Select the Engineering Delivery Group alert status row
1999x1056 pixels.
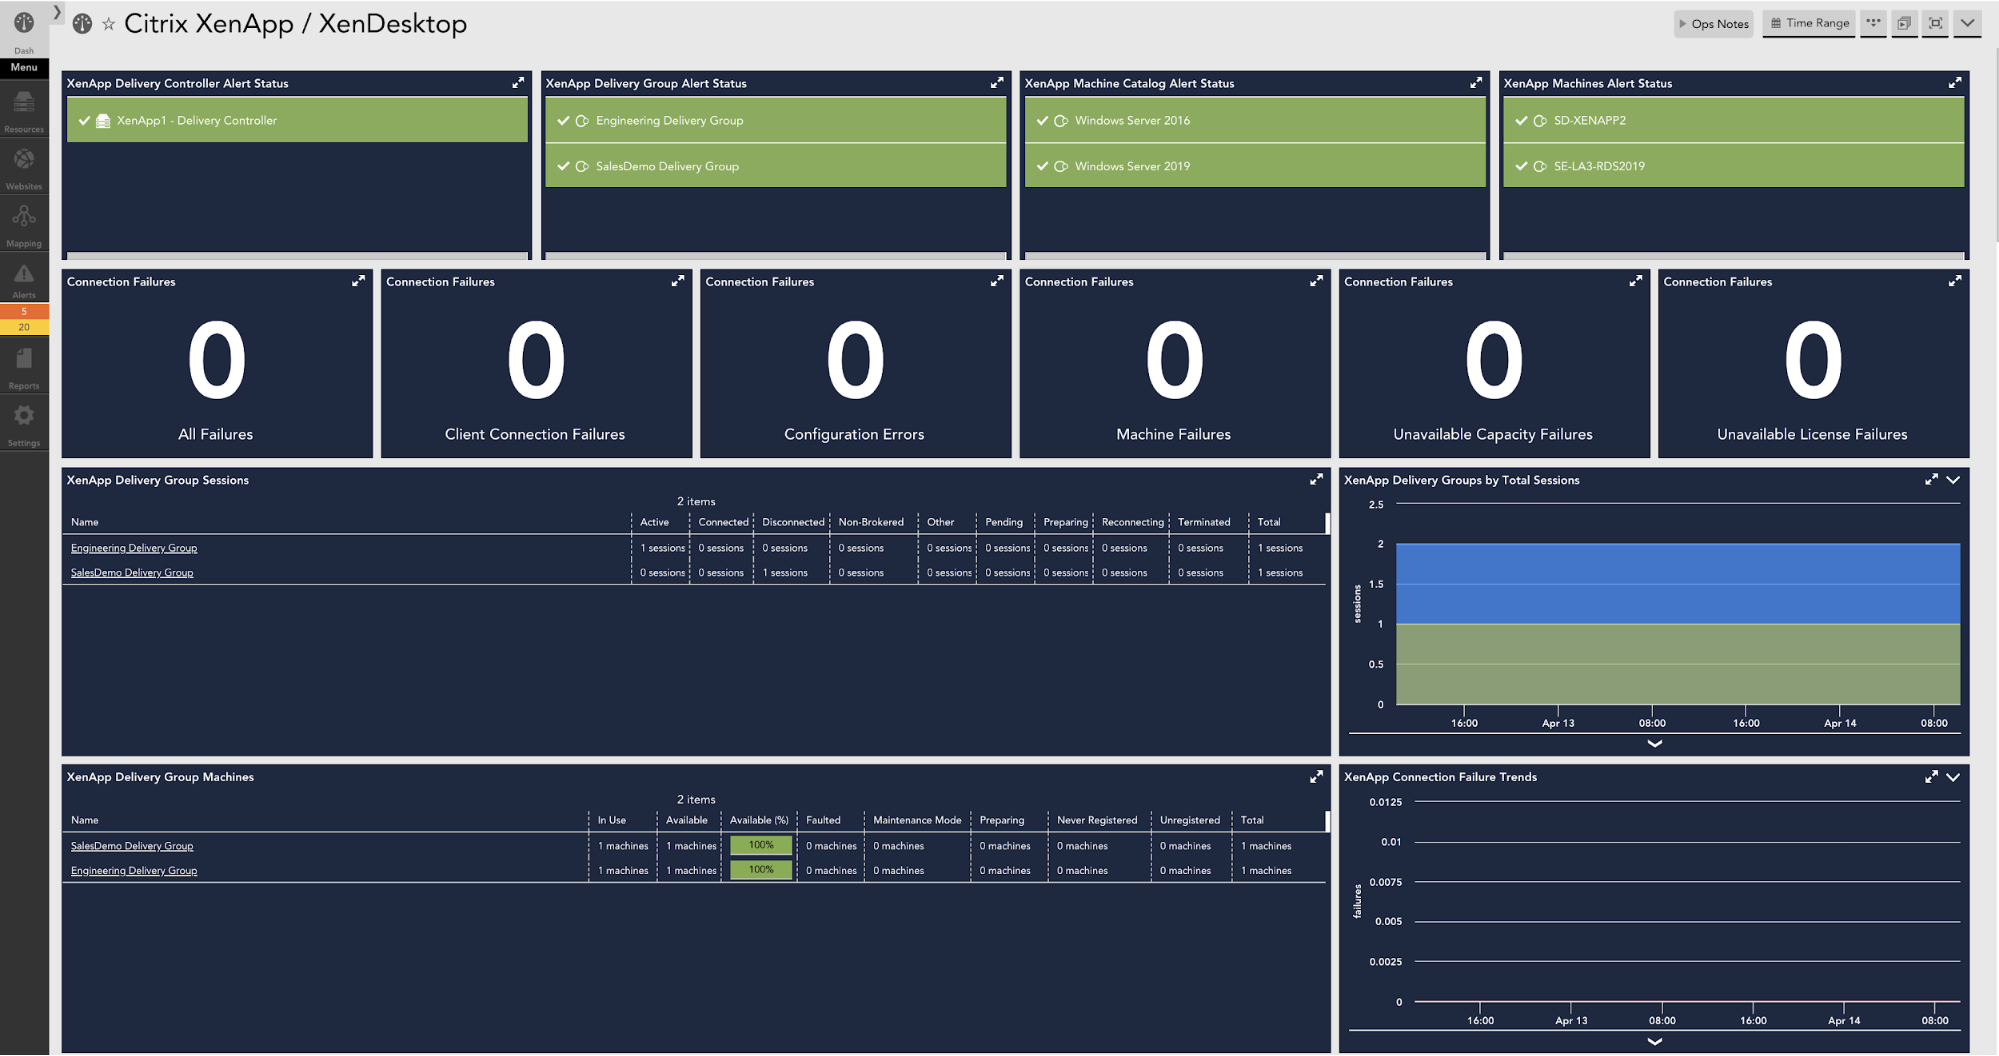pyautogui.click(x=775, y=120)
